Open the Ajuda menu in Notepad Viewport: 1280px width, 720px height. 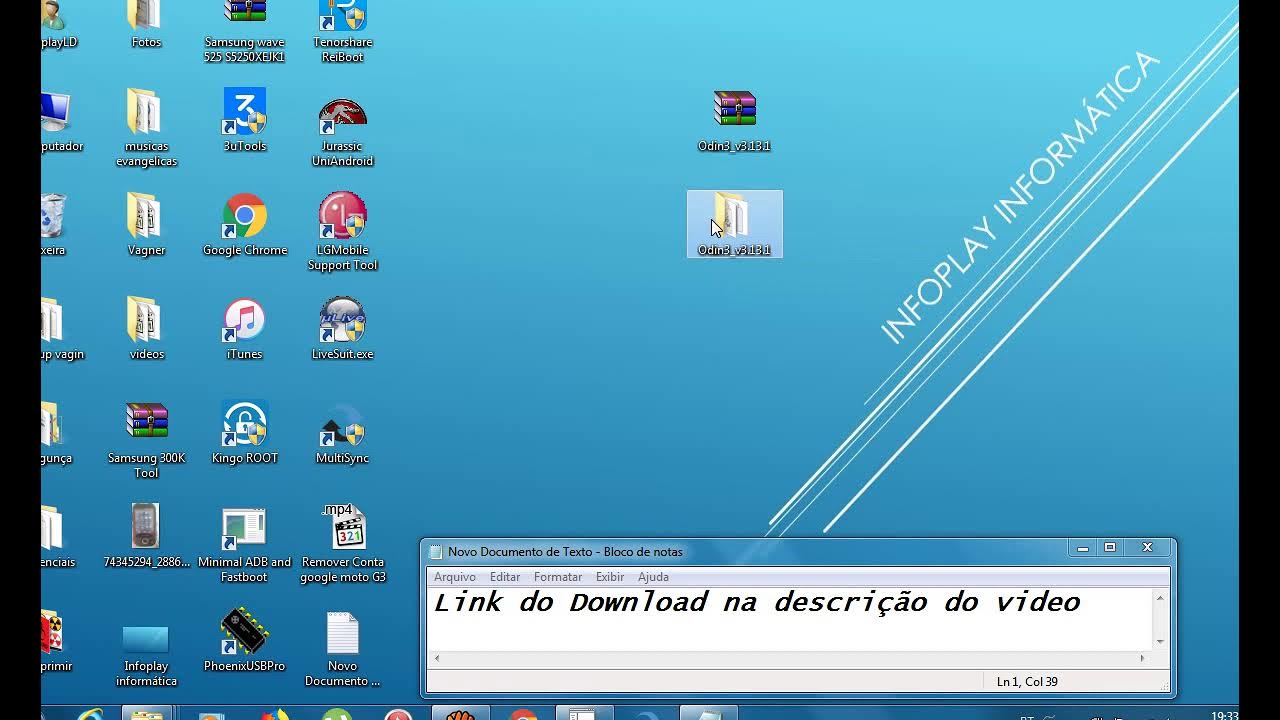click(653, 577)
